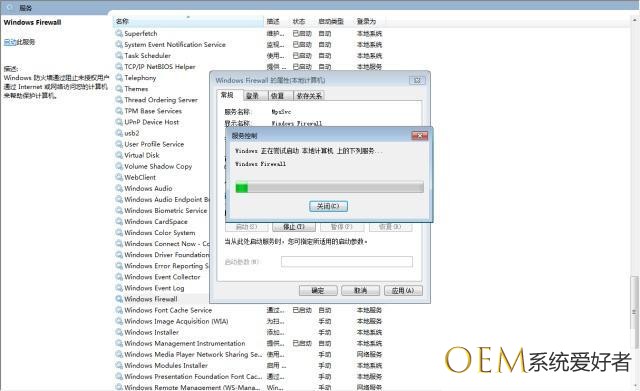This screenshot has height=391, width=640.
Task: Select the Windows Firewall service icon
Action: tap(119, 299)
